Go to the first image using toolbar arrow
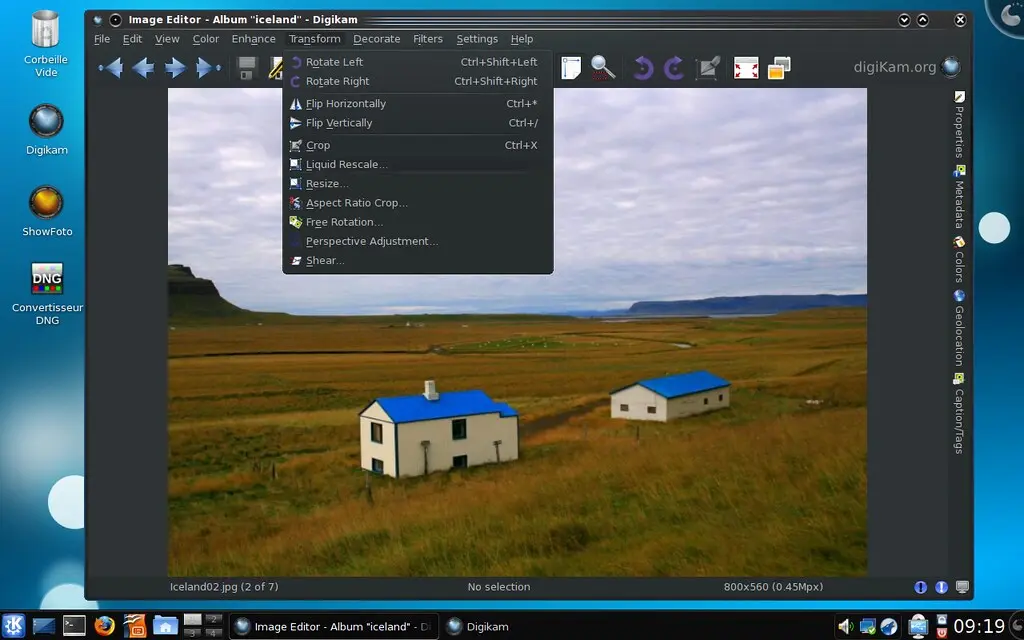The width and height of the screenshot is (1024, 640). pyautogui.click(x=110, y=68)
